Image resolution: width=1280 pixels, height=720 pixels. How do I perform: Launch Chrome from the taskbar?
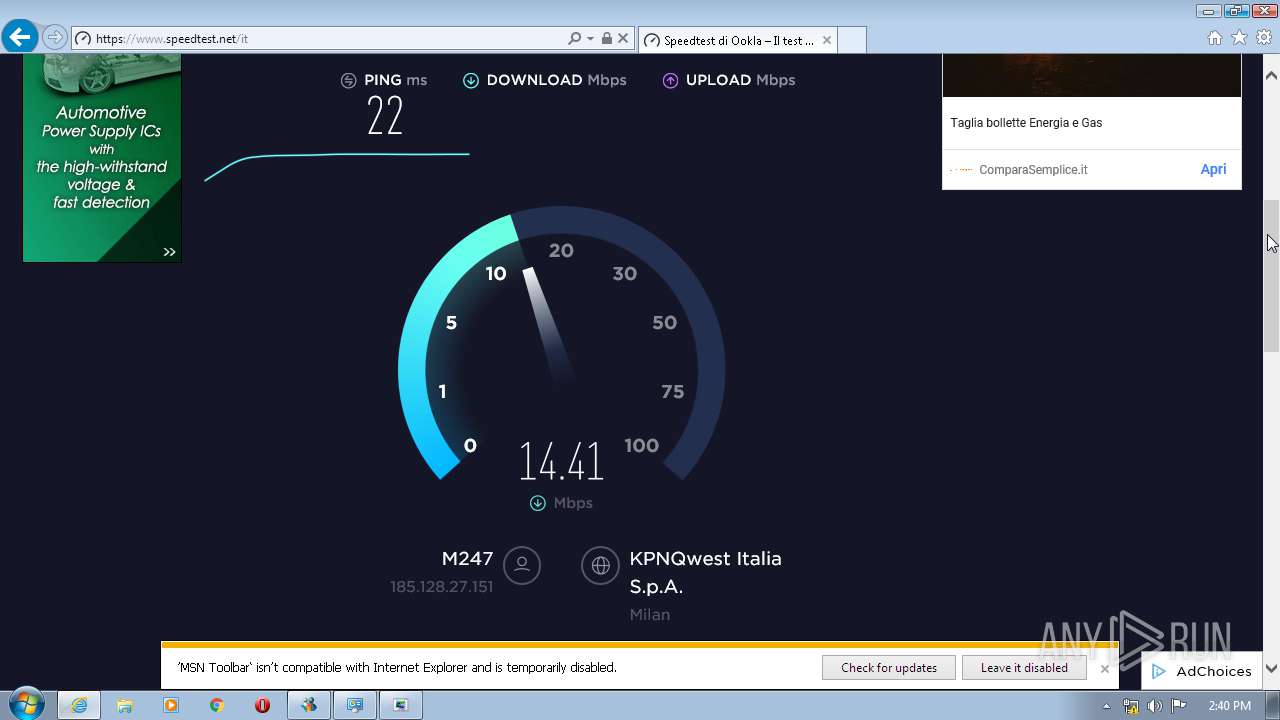(x=217, y=705)
